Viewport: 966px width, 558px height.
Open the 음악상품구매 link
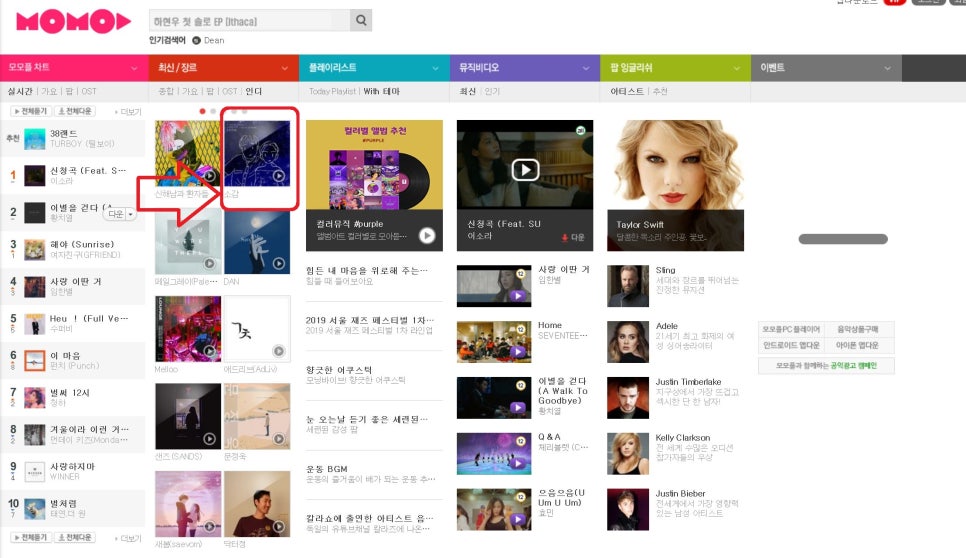click(858, 330)
